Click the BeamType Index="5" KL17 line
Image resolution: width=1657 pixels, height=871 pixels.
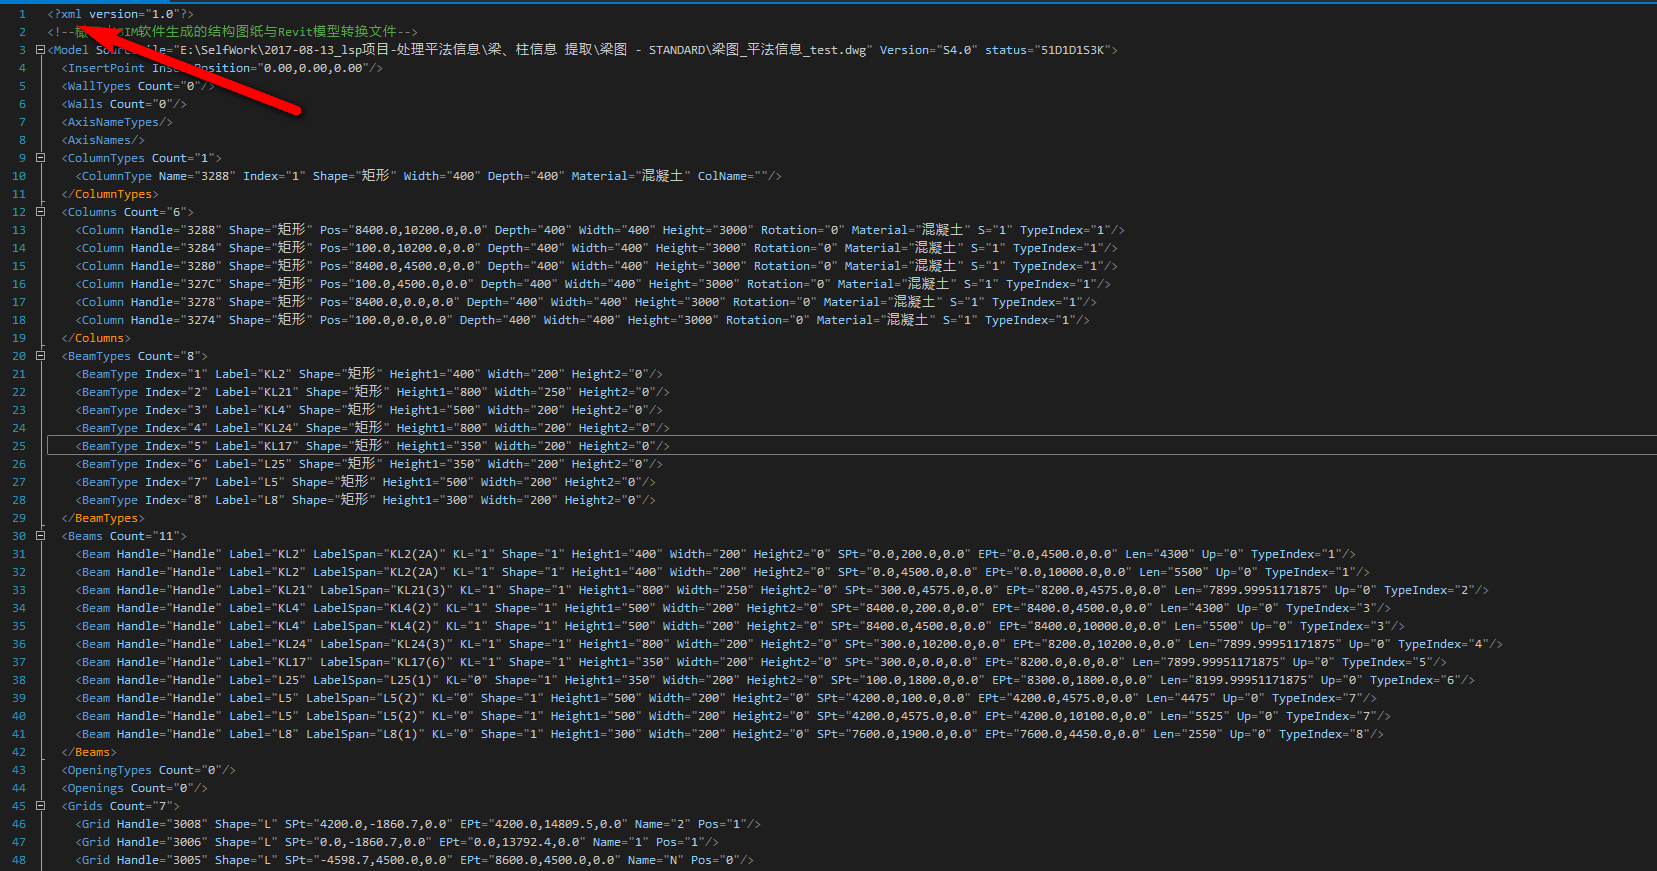coord(372,446)
